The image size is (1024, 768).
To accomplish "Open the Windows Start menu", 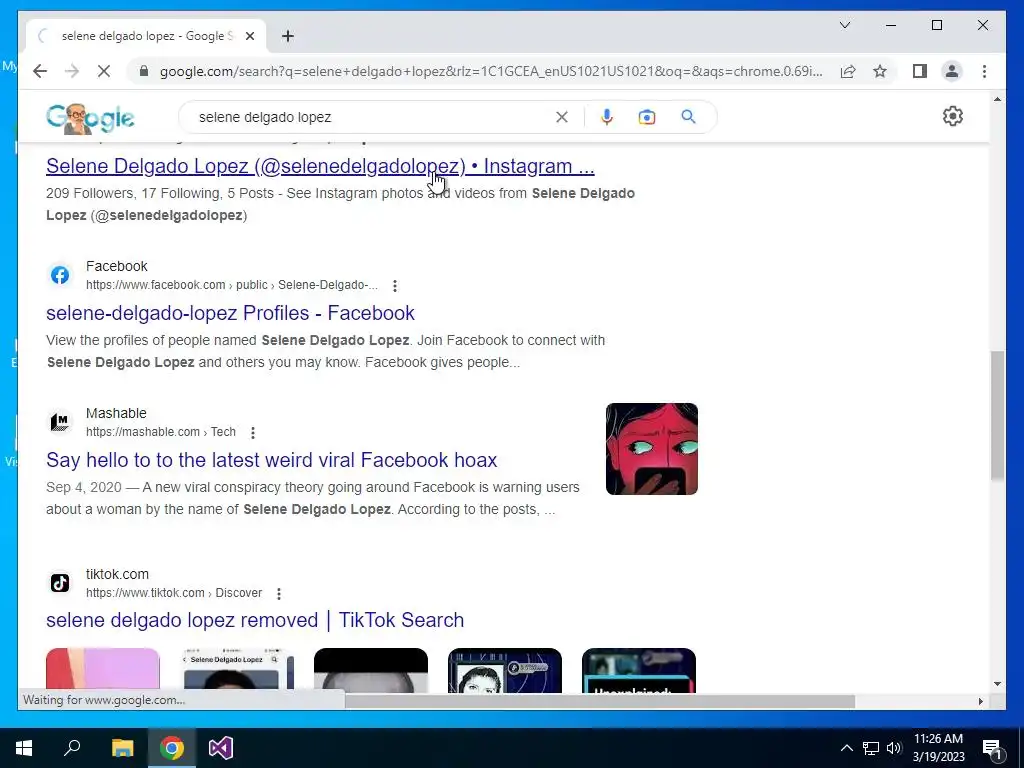I will 24,748.
